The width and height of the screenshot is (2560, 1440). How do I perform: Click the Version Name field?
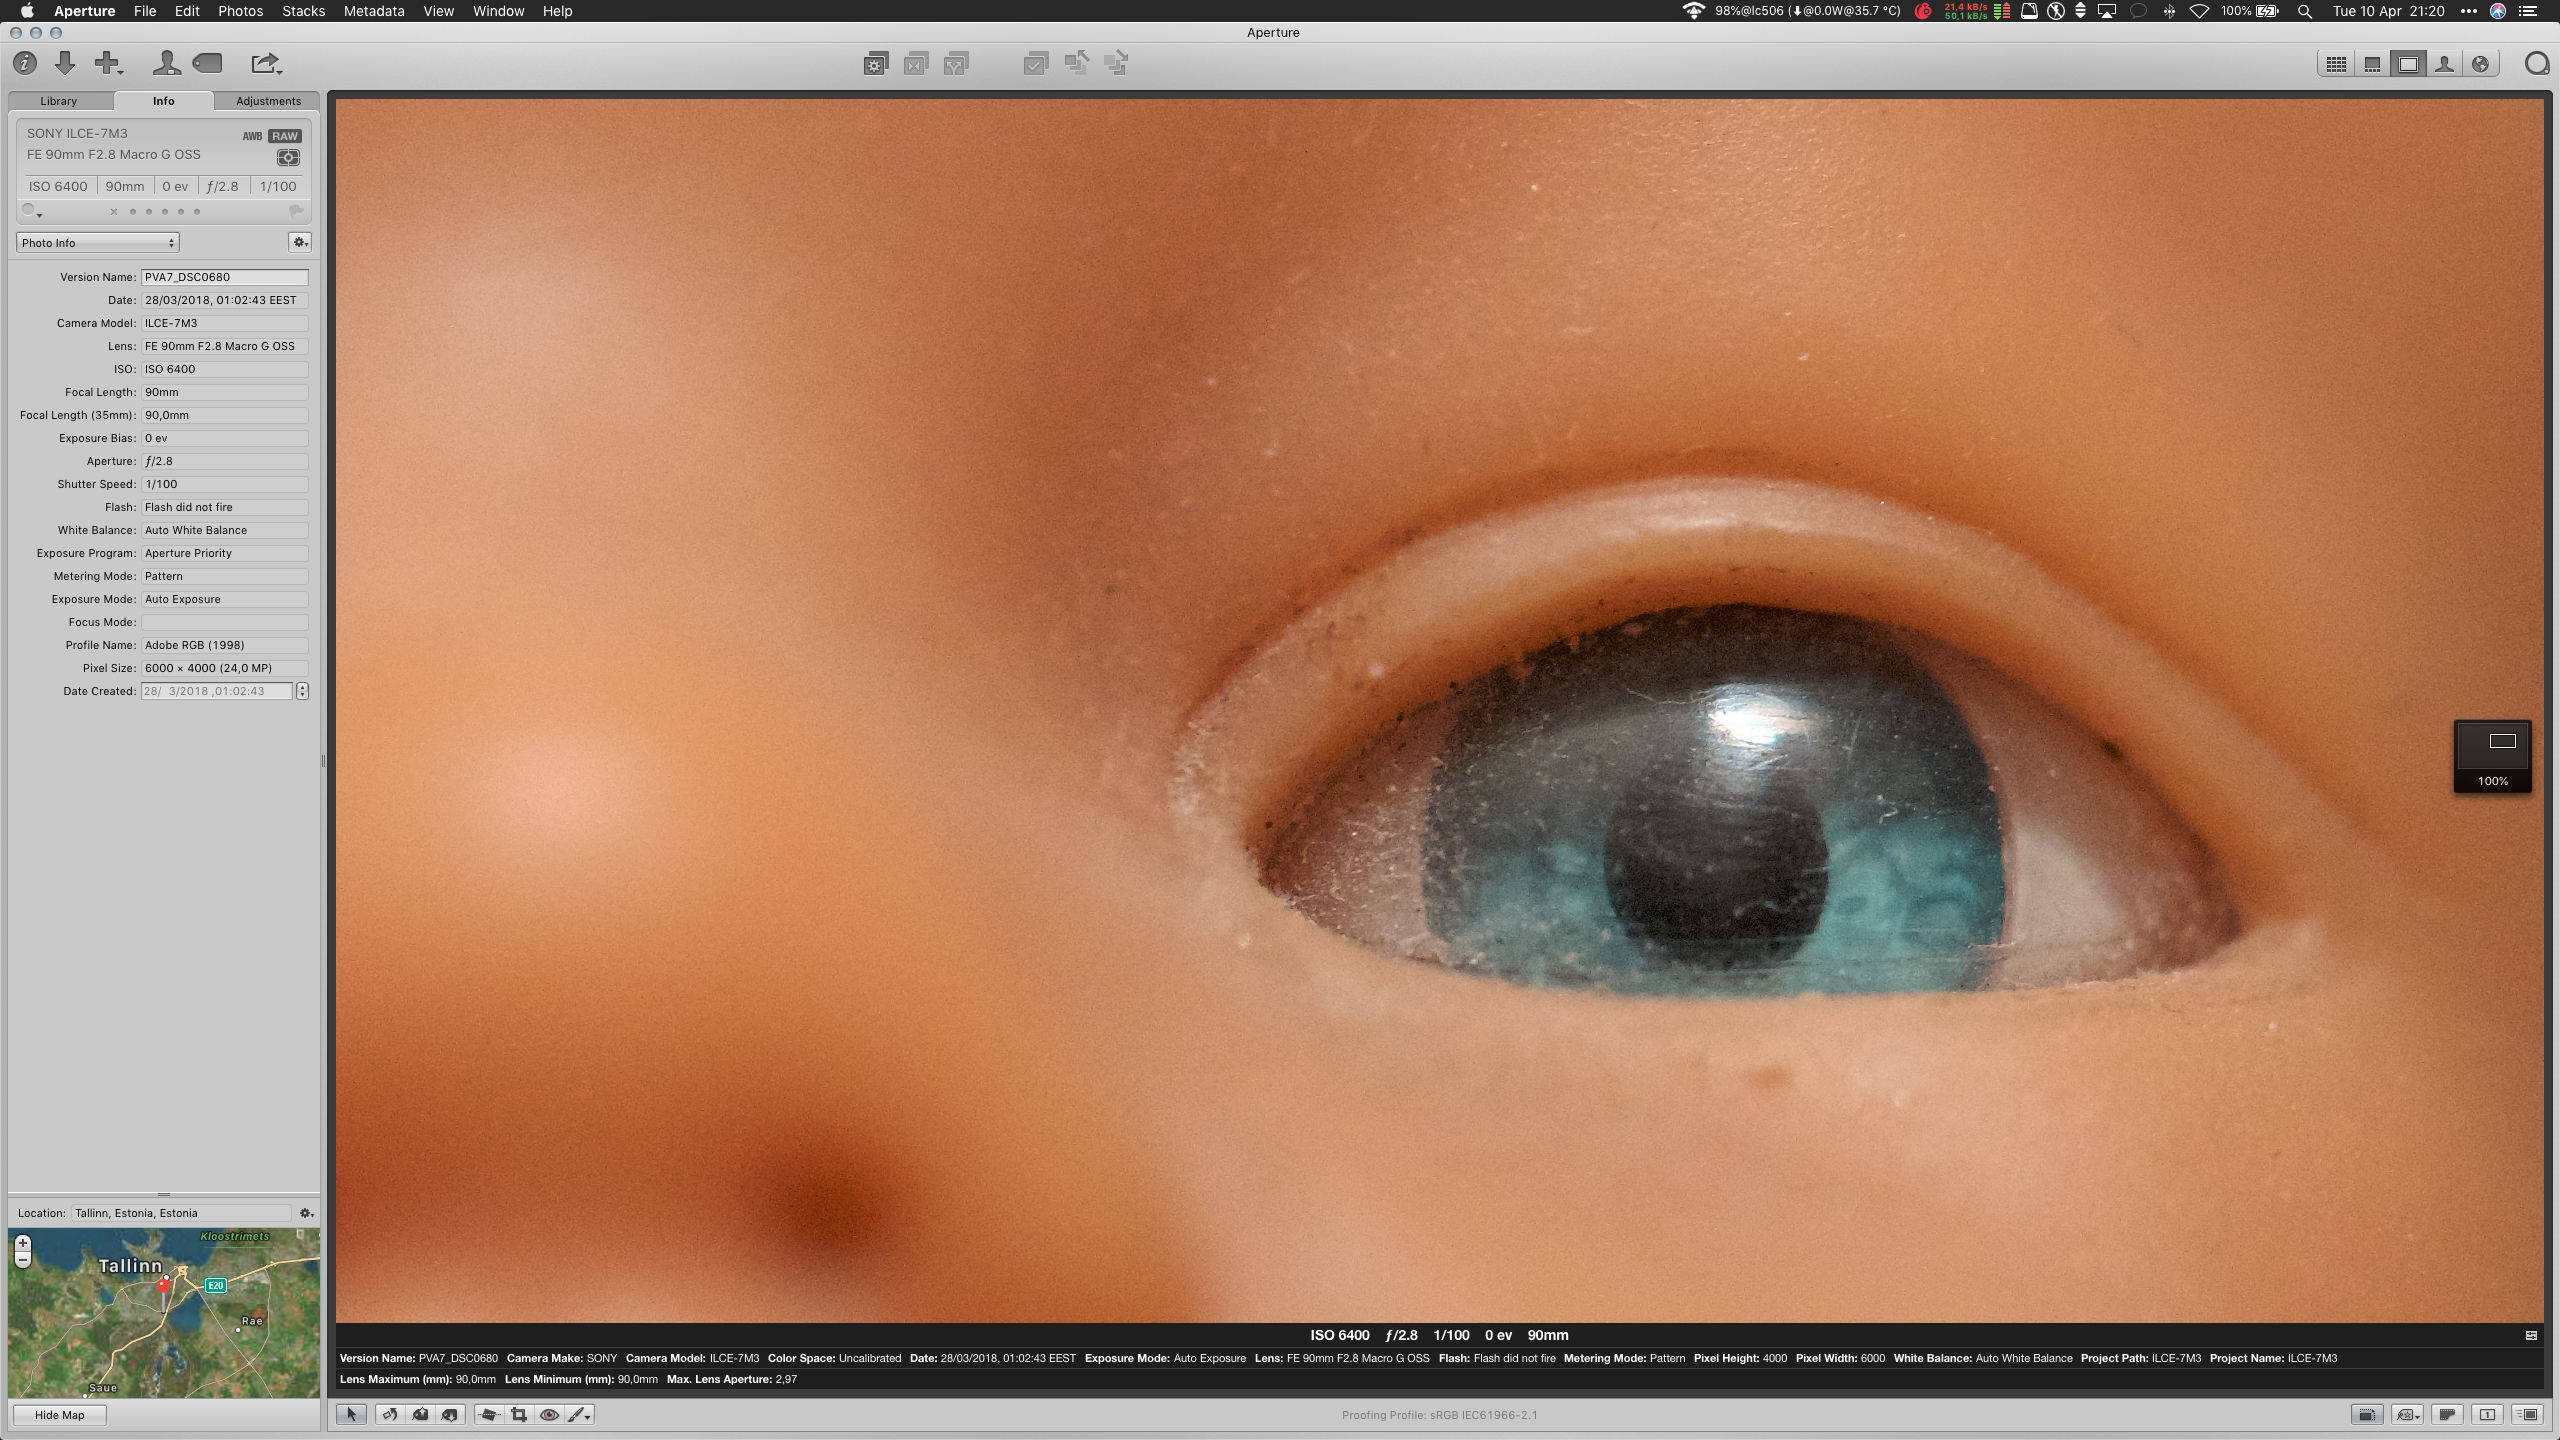click(x=224, y=277)
